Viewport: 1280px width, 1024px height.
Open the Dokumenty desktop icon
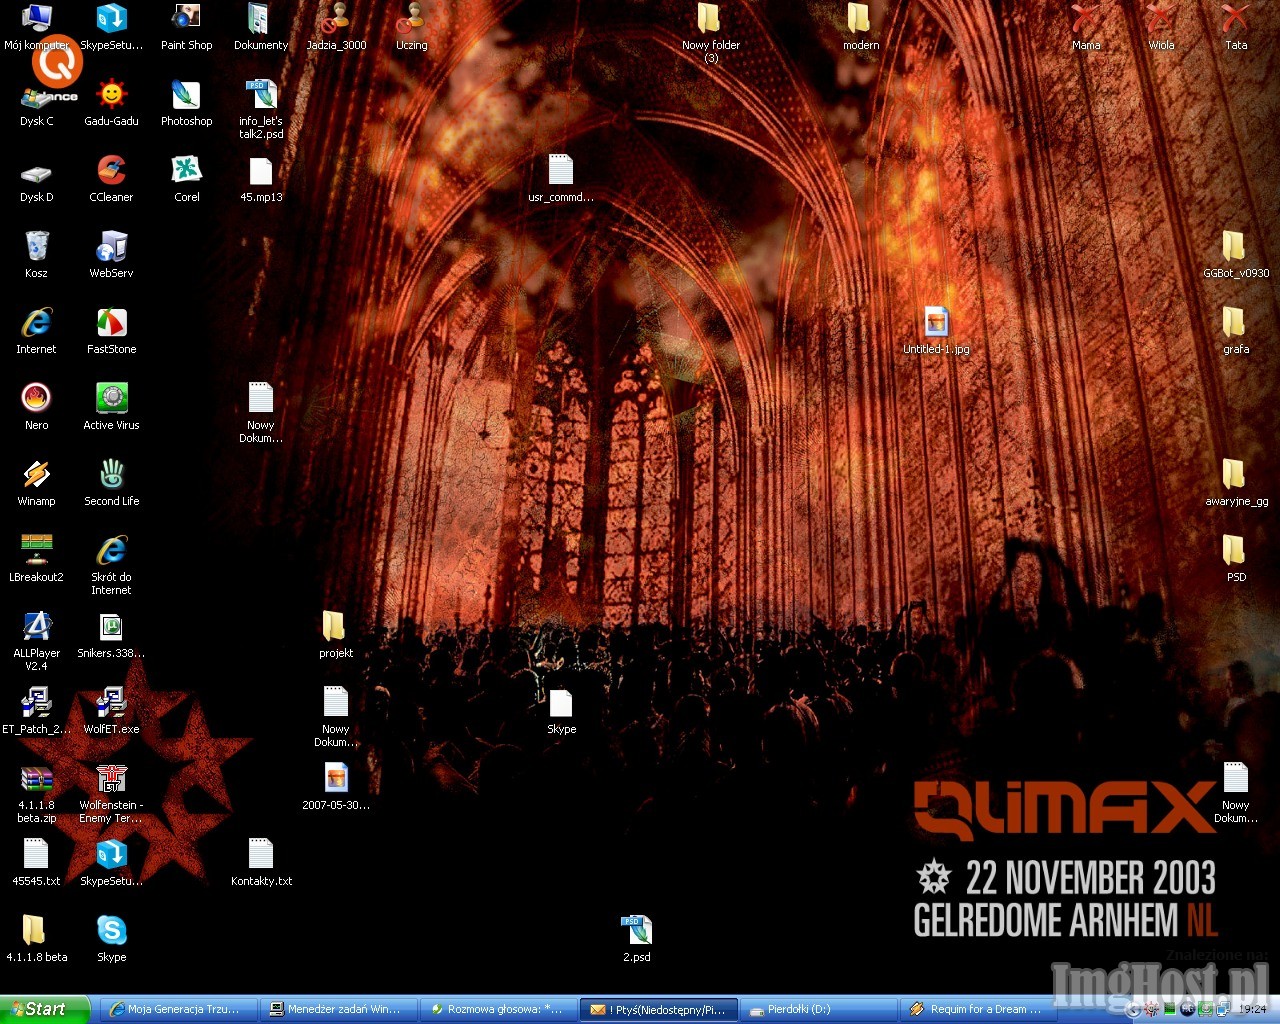click(x=261, y=27)
